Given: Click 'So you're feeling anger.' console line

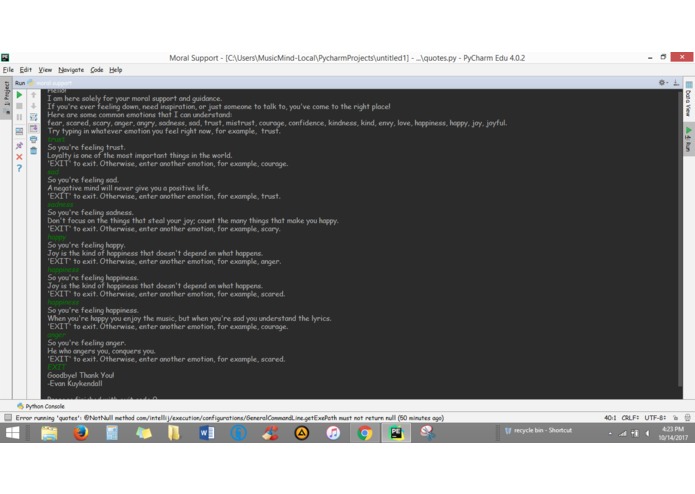Looking at the screenshot, I should pos(86,342).
